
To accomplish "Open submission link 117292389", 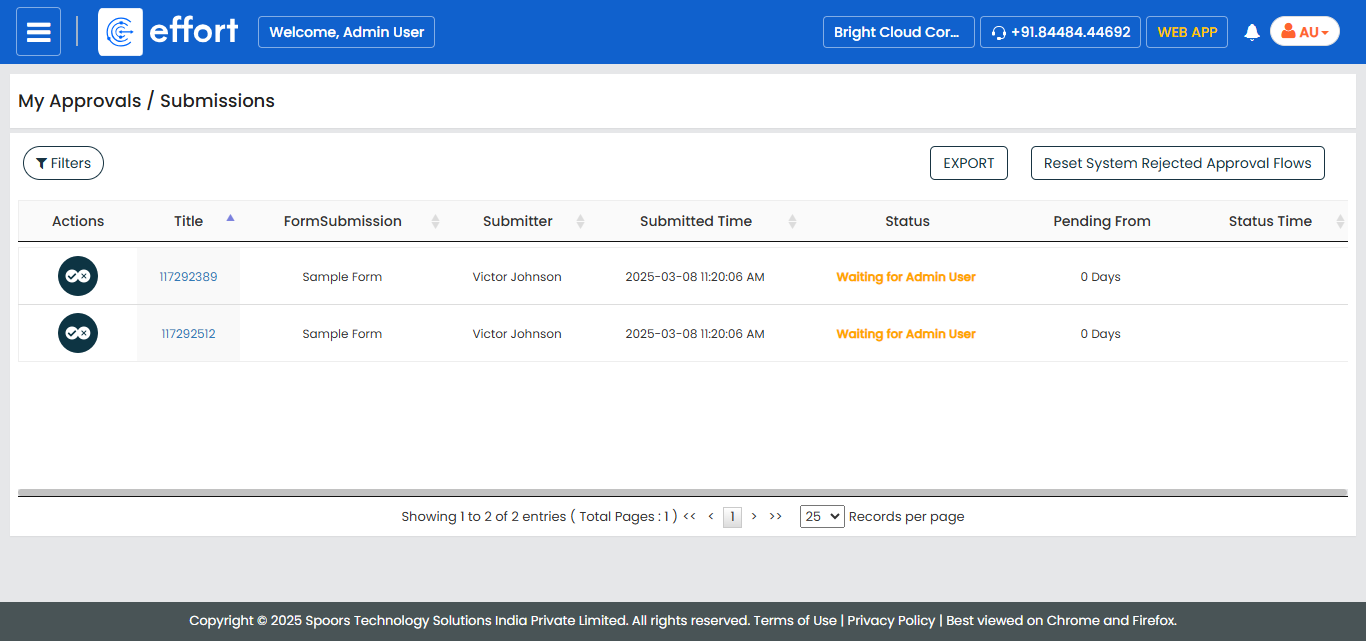I will click(188, 277).
